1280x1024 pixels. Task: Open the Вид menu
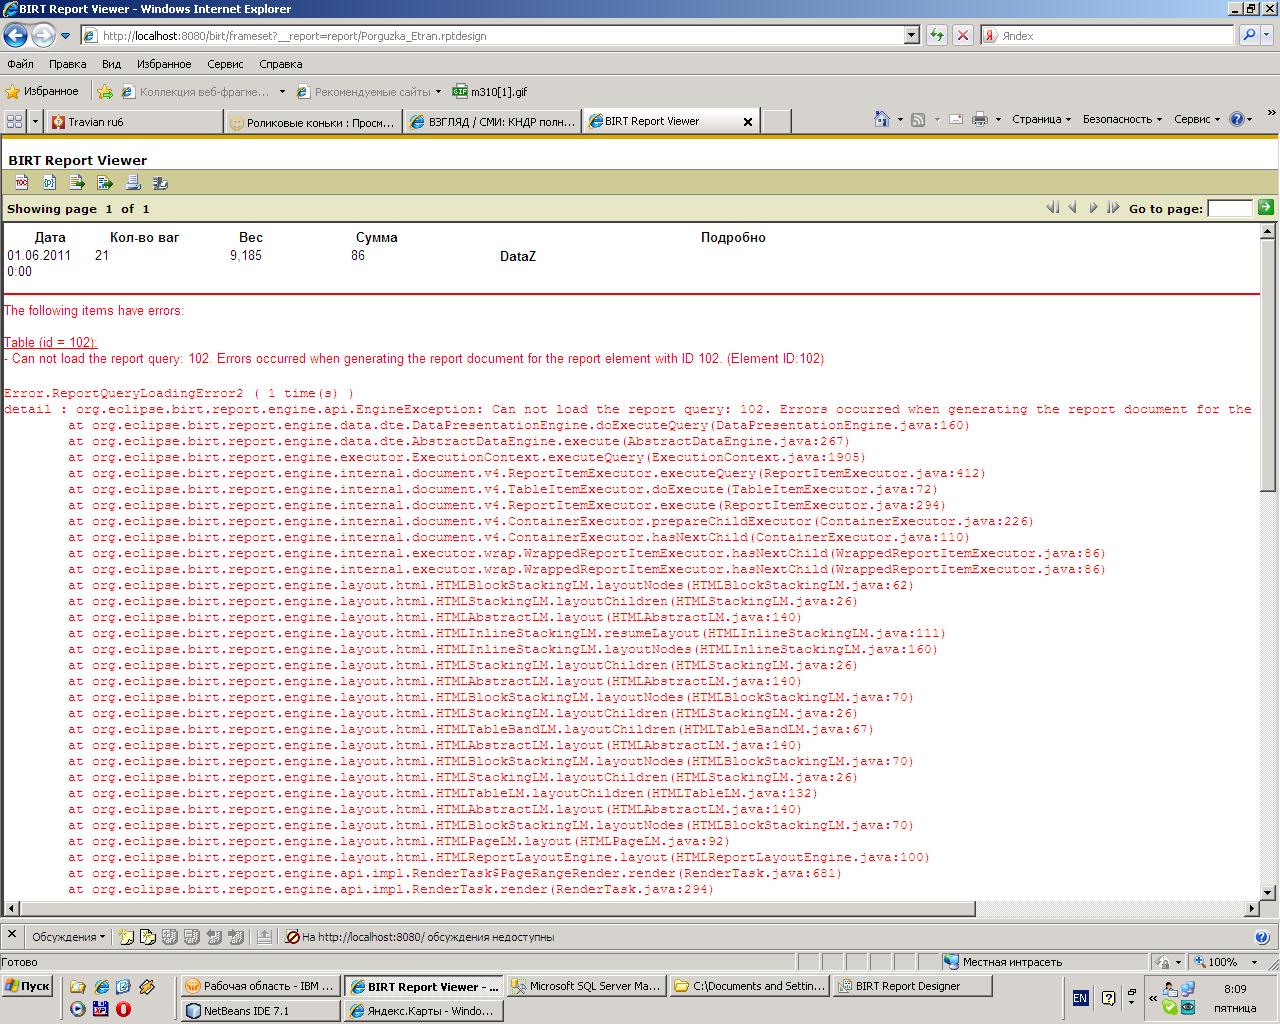point(111,64)
